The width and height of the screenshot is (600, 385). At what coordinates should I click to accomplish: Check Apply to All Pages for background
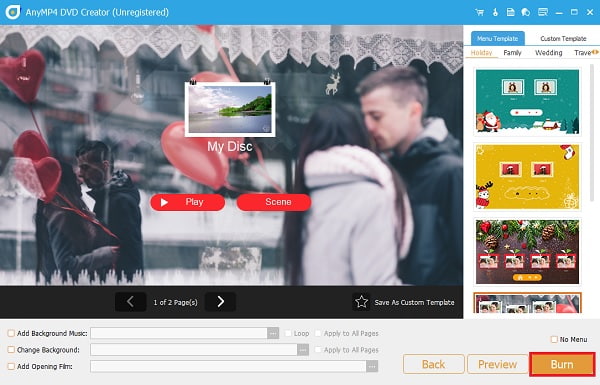pos(318,350)
